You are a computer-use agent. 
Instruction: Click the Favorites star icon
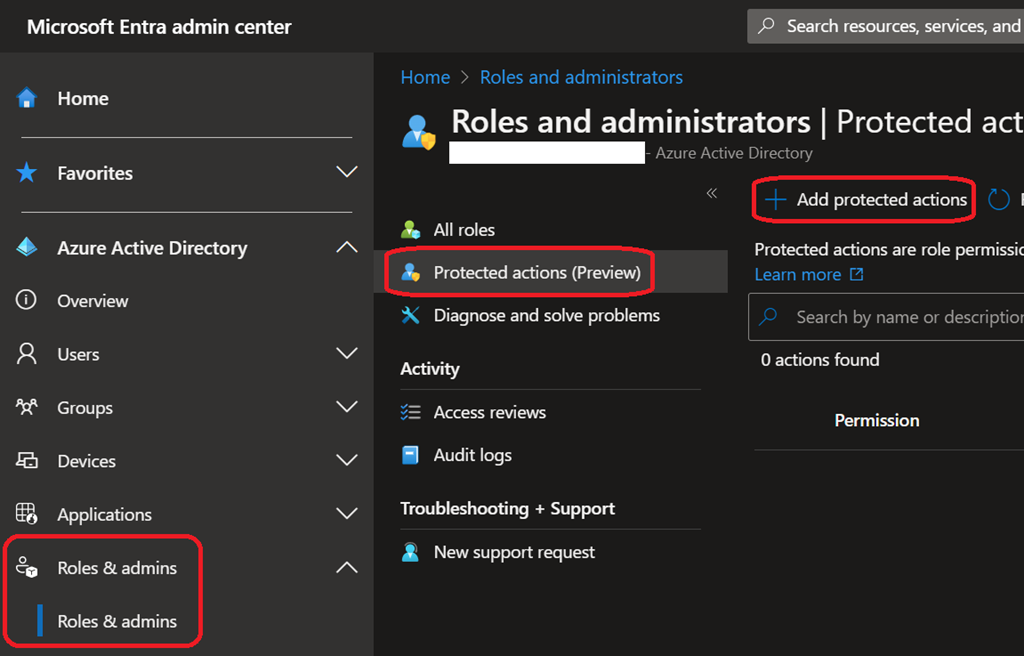tap(27, 173)
